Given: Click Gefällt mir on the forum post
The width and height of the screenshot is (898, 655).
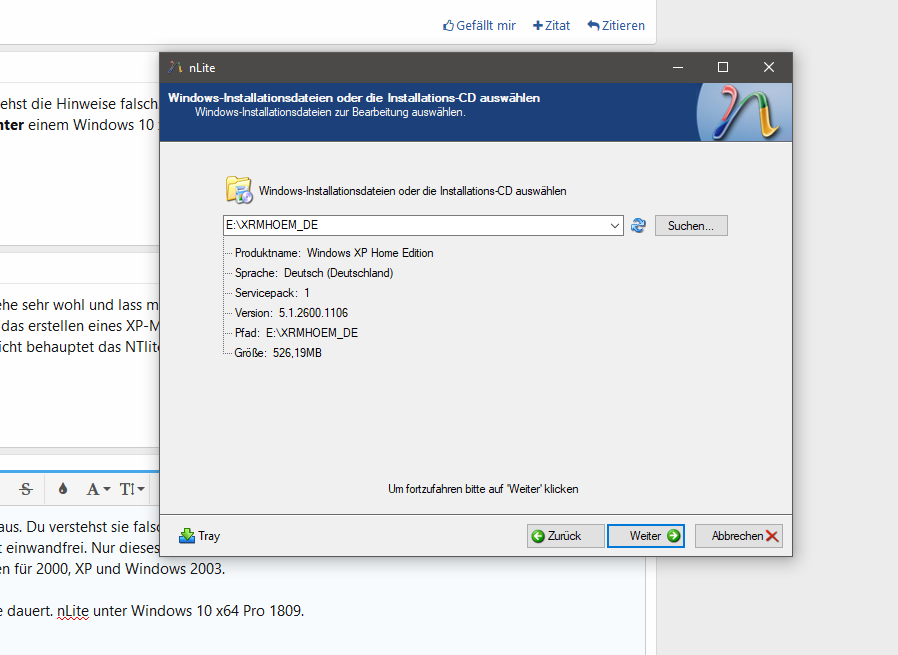Looking at the screenshot, I should click(x=479, y=26).
